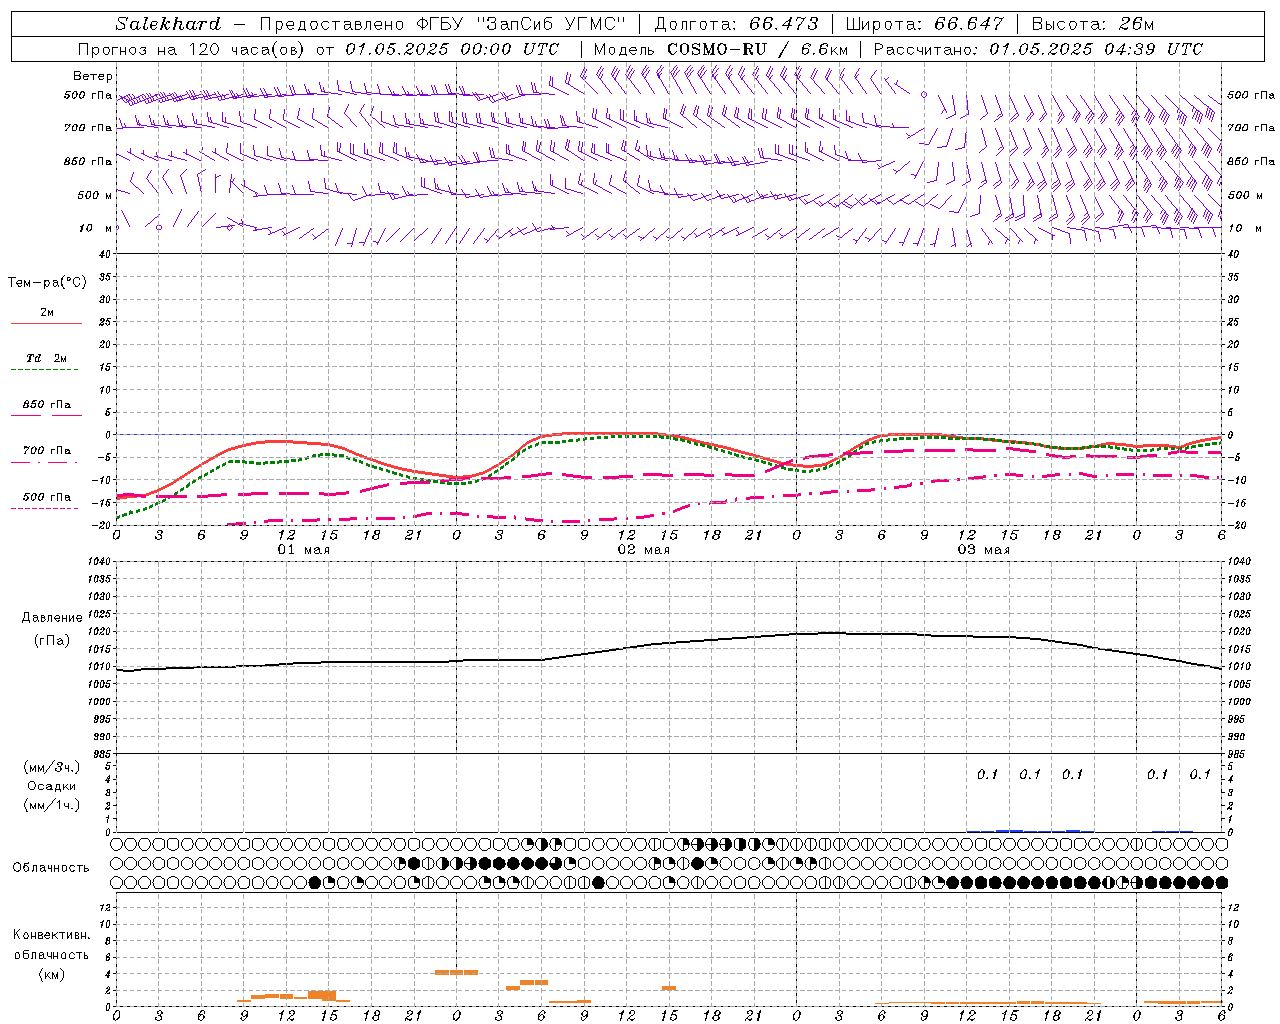Click the 'Рассчитано: 01.05.2025 04:39 UTC' timestamp
Viewport: 1280px width, 1024px height.
click(1038, 49)
